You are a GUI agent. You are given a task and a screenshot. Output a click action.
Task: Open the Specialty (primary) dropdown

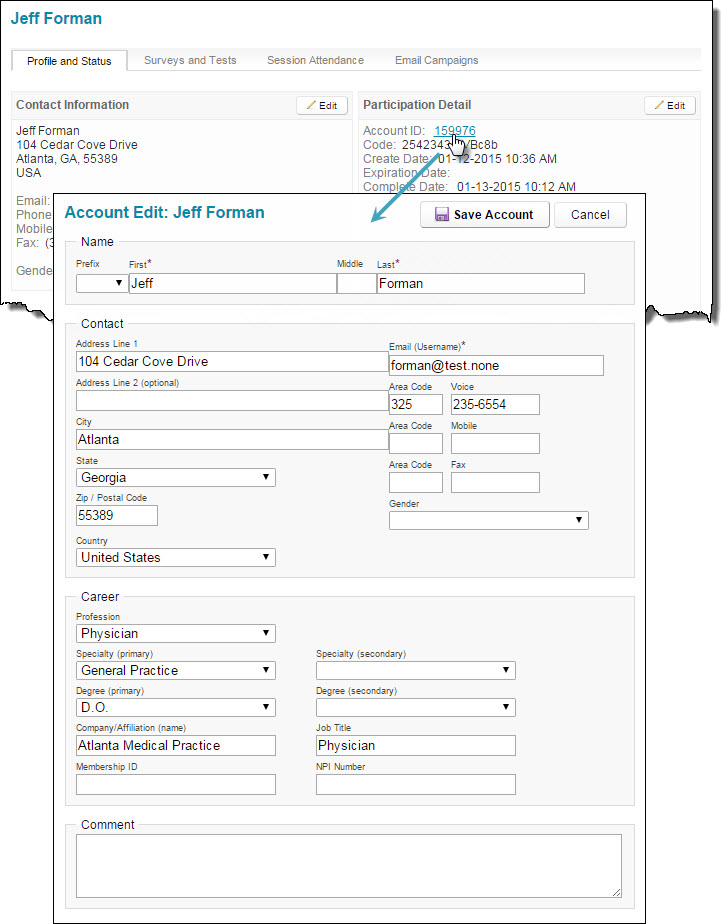(176, 671)
